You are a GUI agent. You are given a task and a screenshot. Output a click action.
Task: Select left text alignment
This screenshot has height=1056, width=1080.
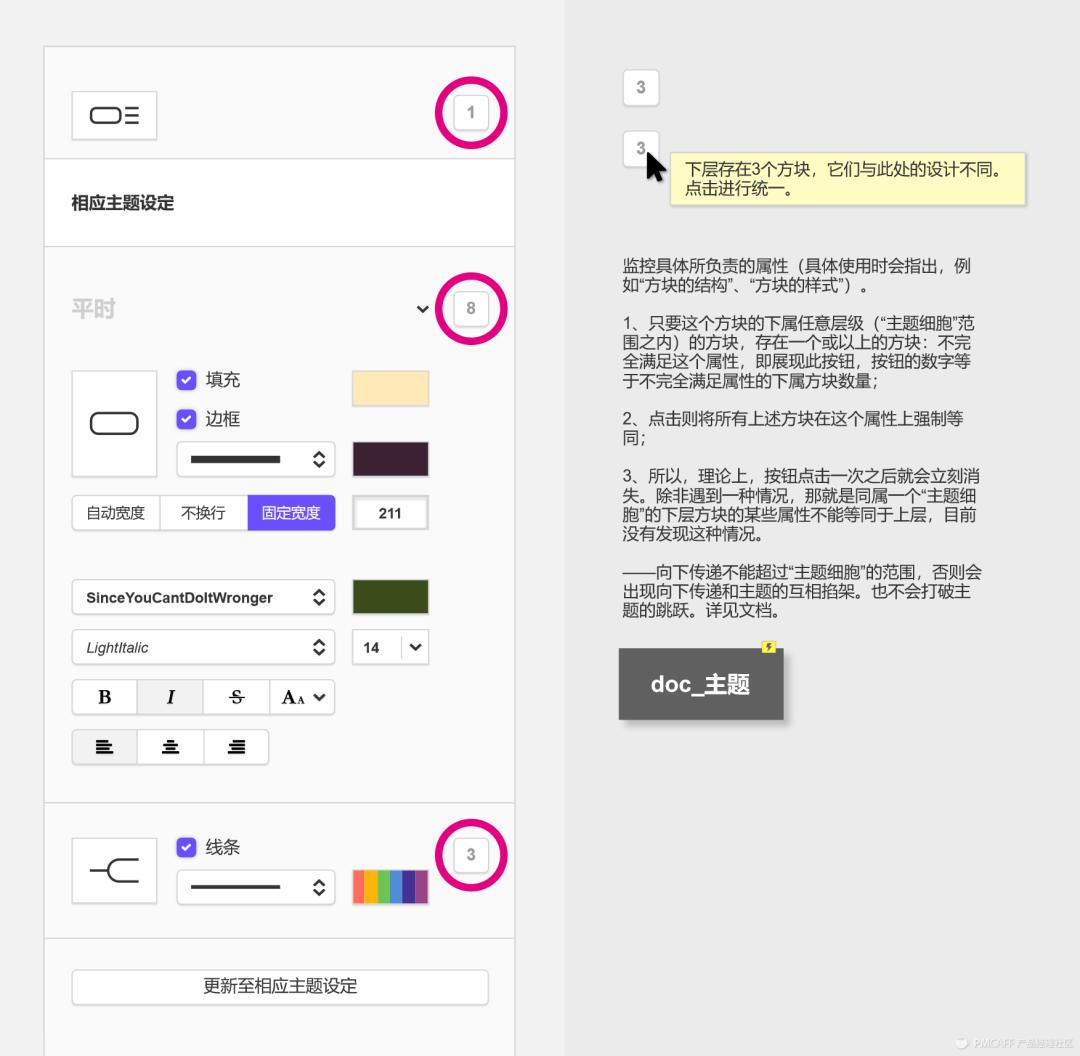click(x=104, y=747)
